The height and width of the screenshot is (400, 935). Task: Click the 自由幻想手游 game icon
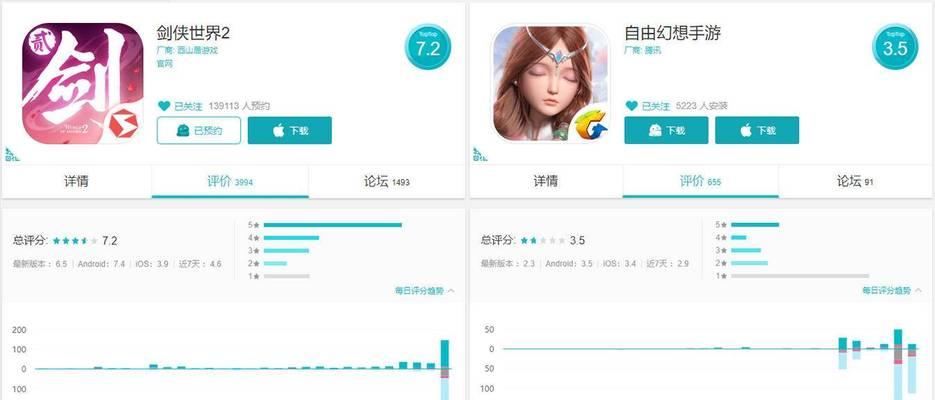[x=550, y=83]
